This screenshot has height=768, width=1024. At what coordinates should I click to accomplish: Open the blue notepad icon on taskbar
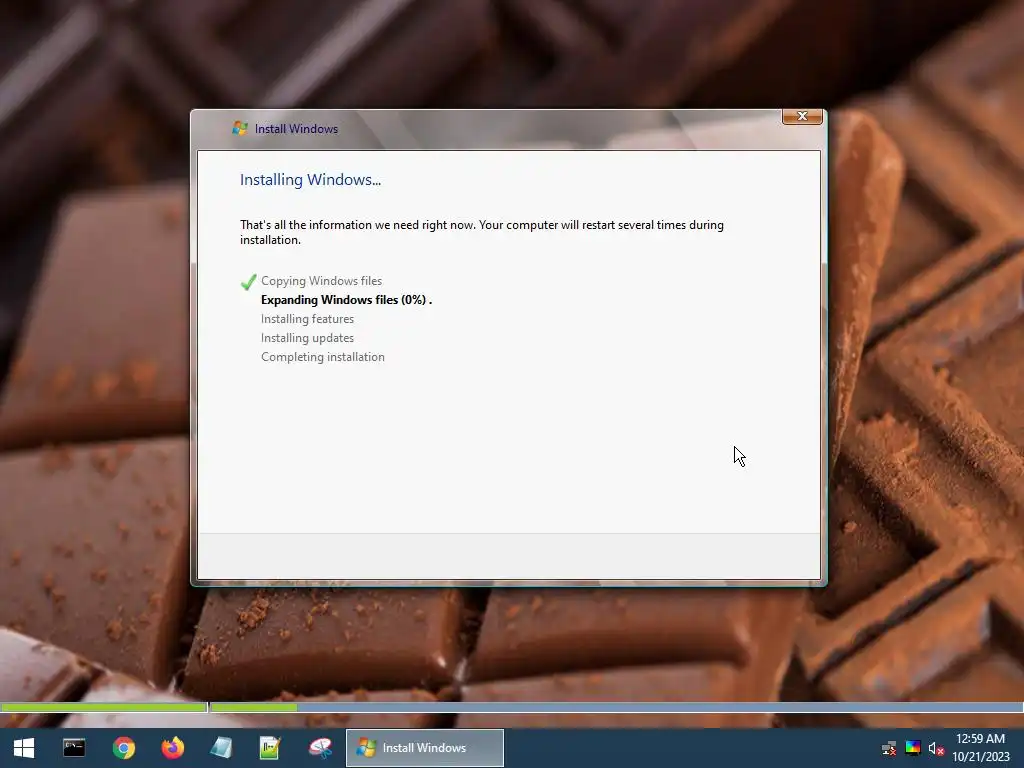(221, 748)
